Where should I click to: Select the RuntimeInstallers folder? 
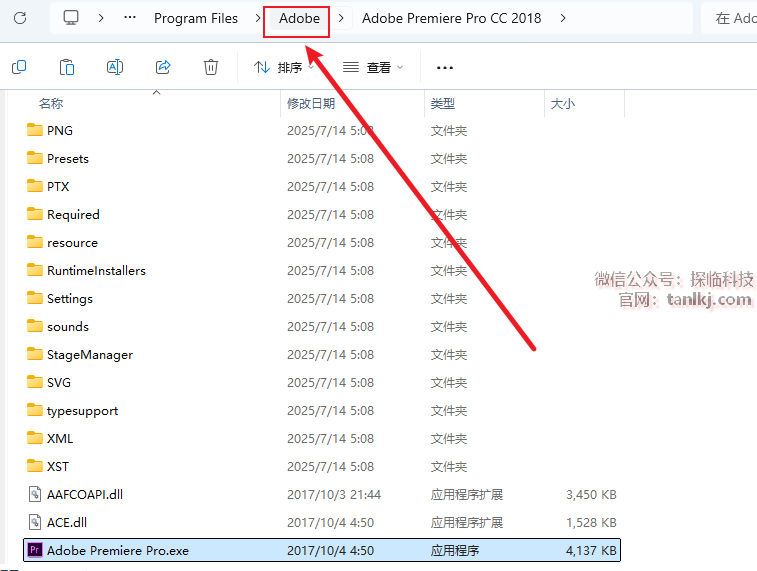(96, 270)
